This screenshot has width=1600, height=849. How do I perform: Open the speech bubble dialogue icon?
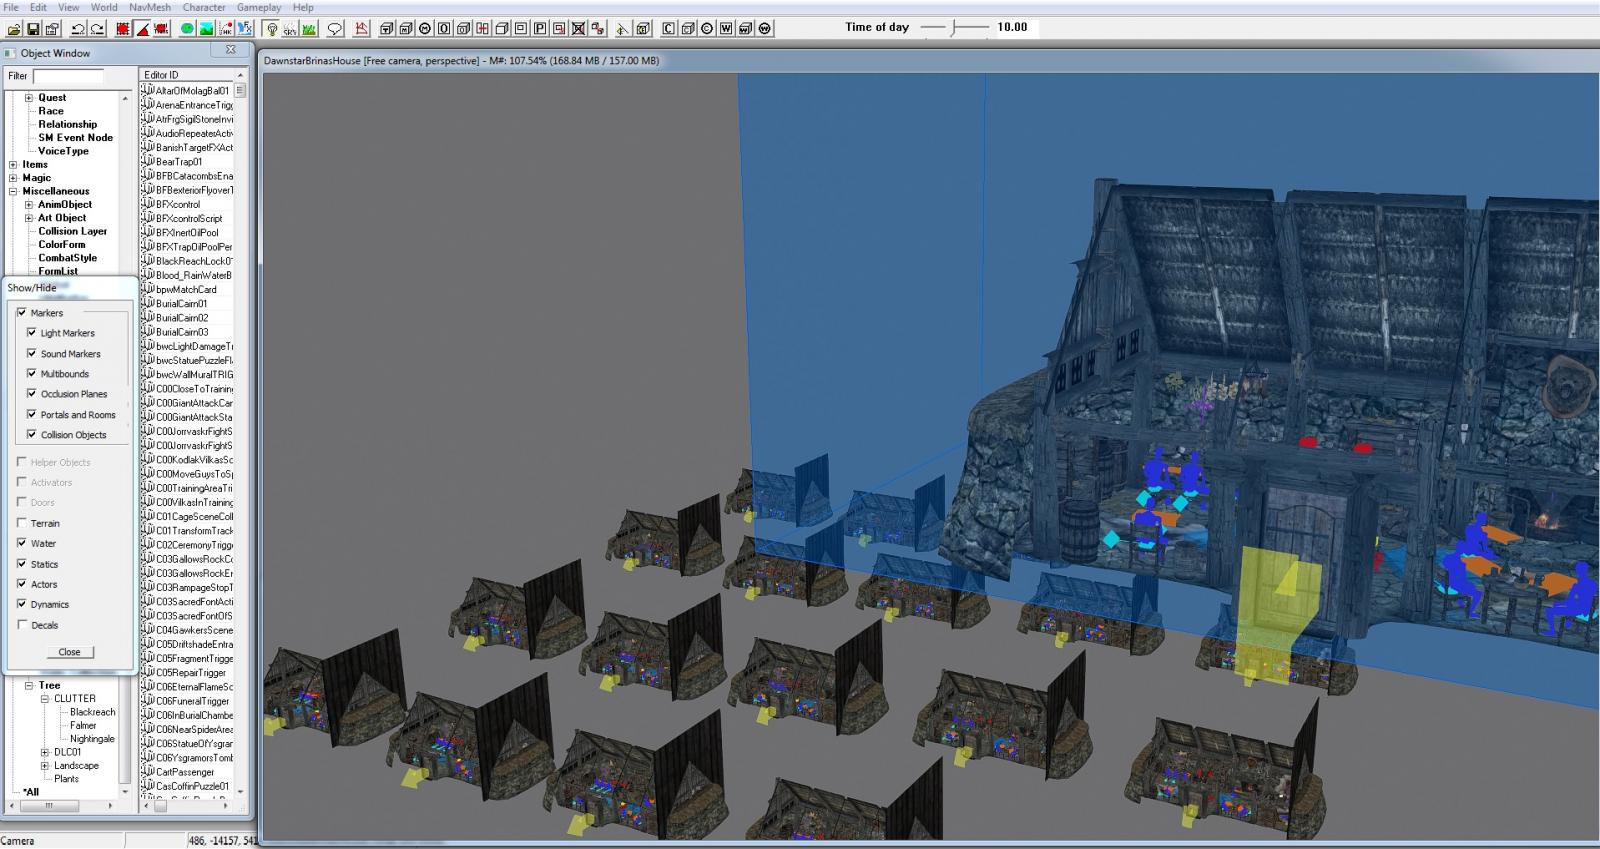[335, 29]
